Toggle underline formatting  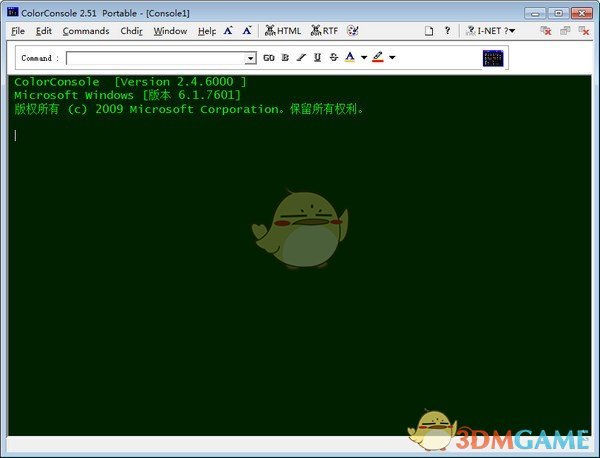click(317, 57)
